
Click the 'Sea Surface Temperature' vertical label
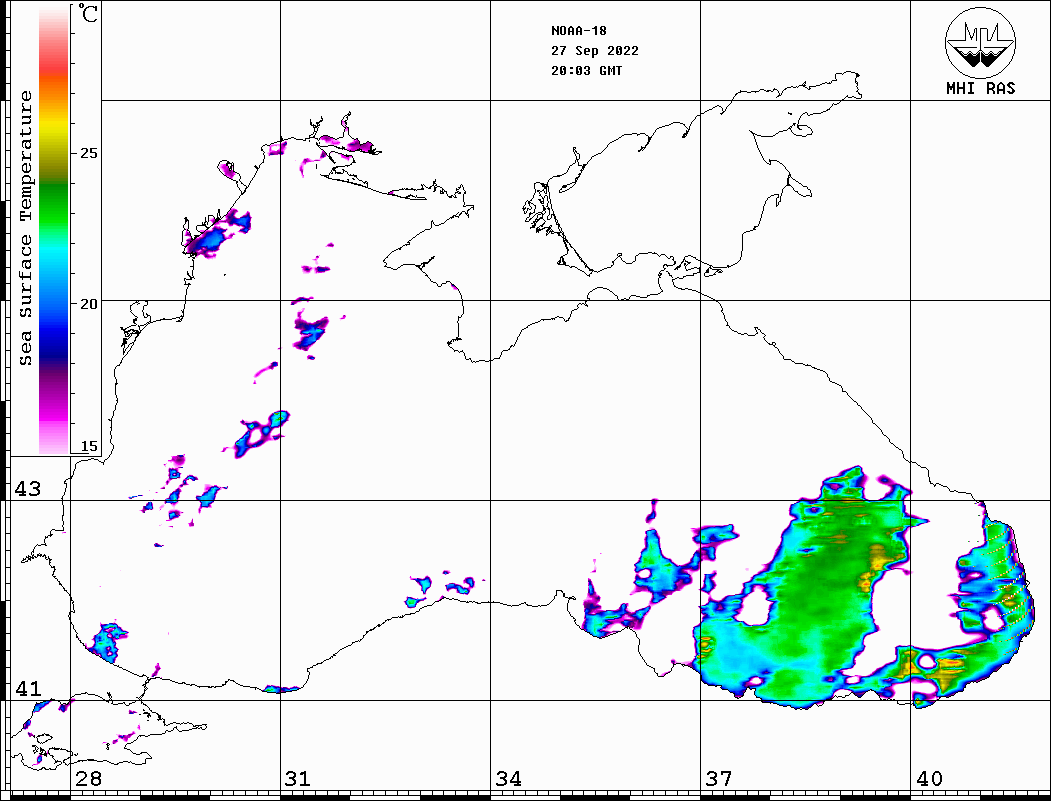coord(25,228)
